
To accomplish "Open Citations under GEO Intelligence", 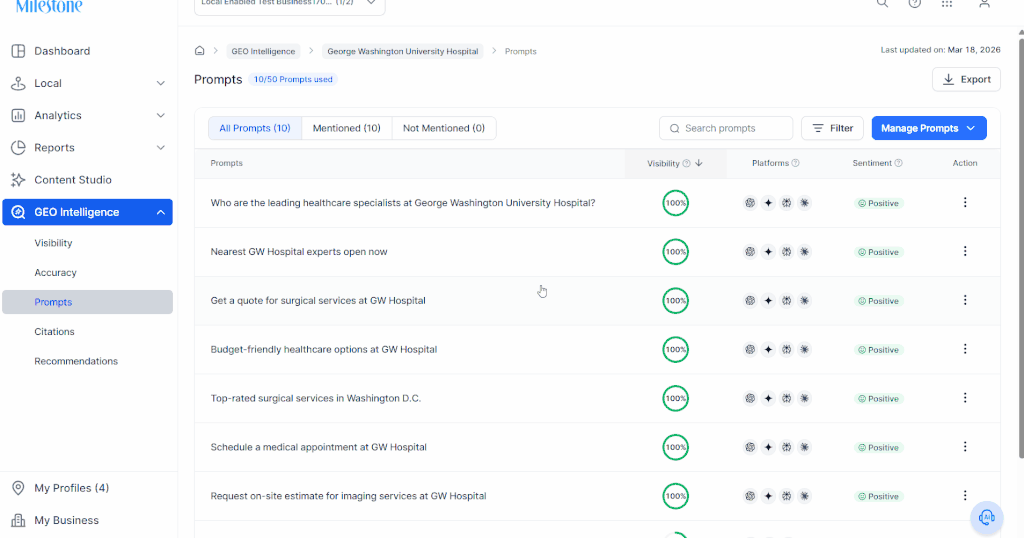I will point(54,332).
